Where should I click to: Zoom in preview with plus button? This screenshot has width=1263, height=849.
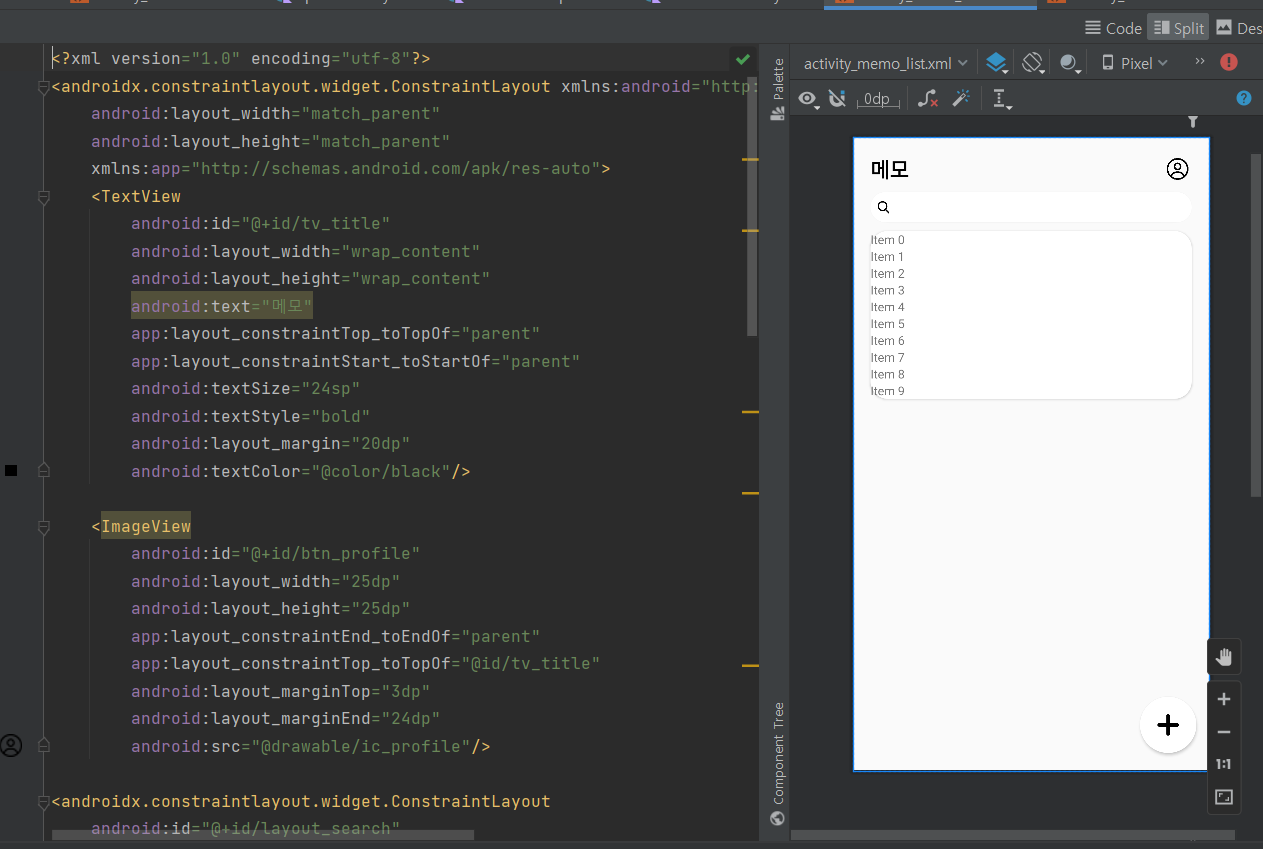coord(1224,700)
